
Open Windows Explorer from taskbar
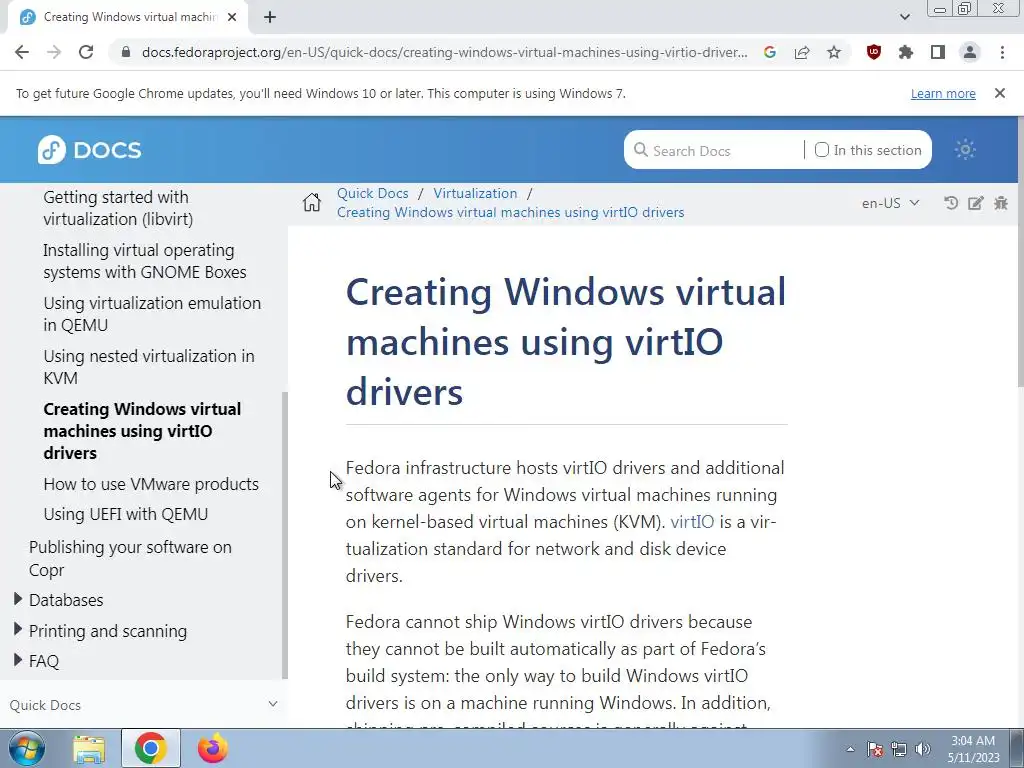[89, 748]
